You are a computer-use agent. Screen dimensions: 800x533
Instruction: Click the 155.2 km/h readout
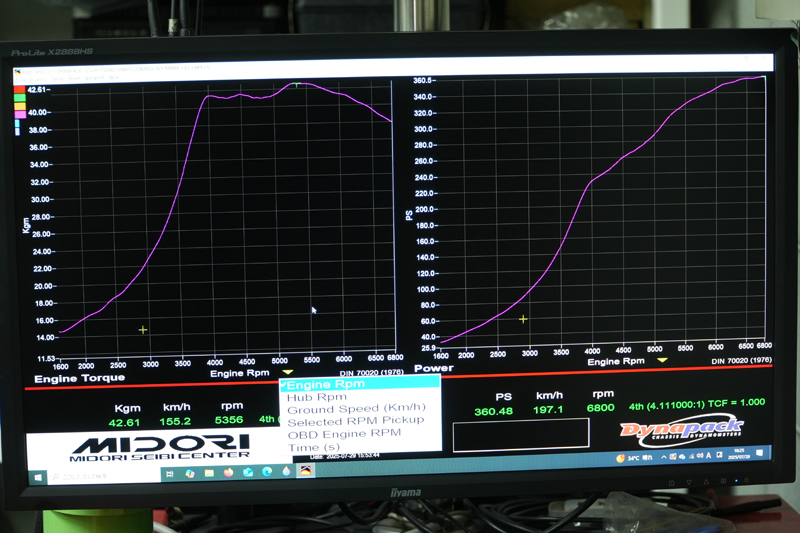pos(175,421)
